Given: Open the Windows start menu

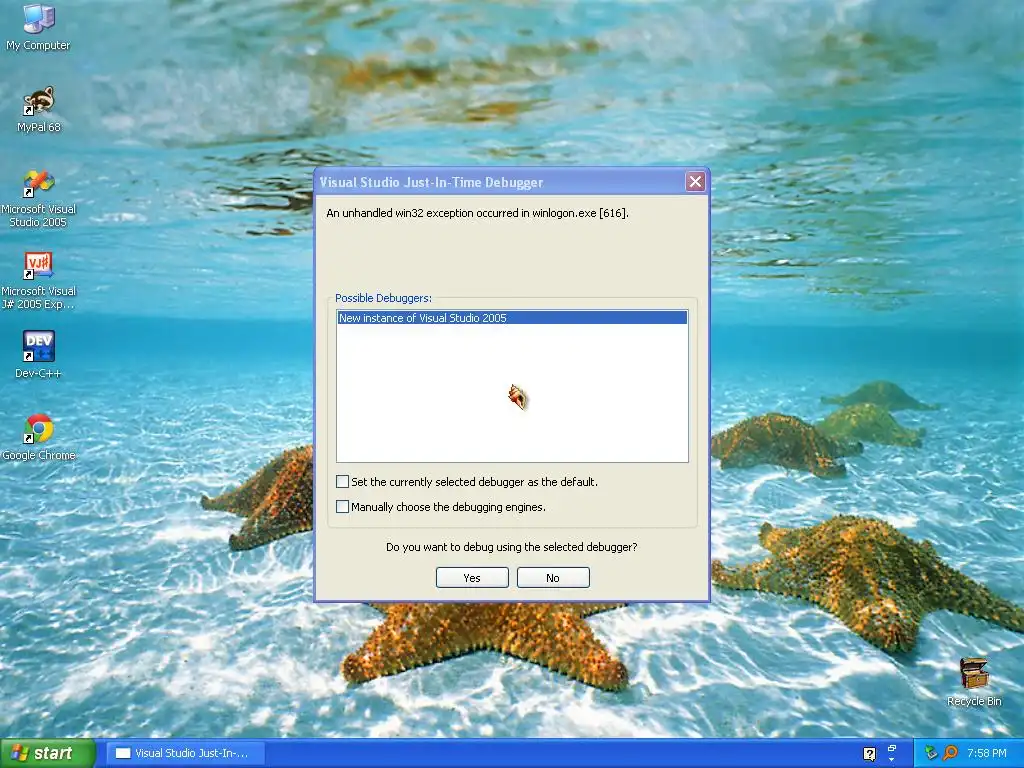Looking at the screenshot, I should click(x=47, y=754).
